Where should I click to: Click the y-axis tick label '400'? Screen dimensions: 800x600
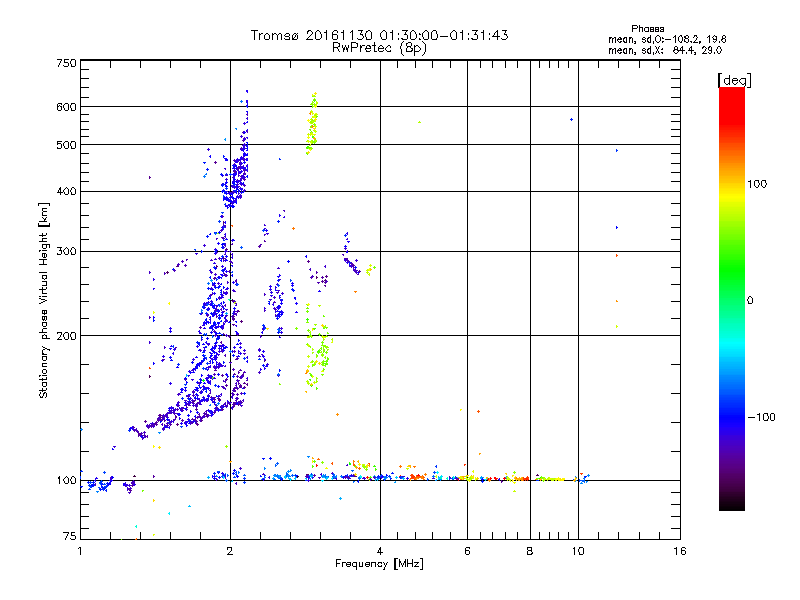coord(66,191)
